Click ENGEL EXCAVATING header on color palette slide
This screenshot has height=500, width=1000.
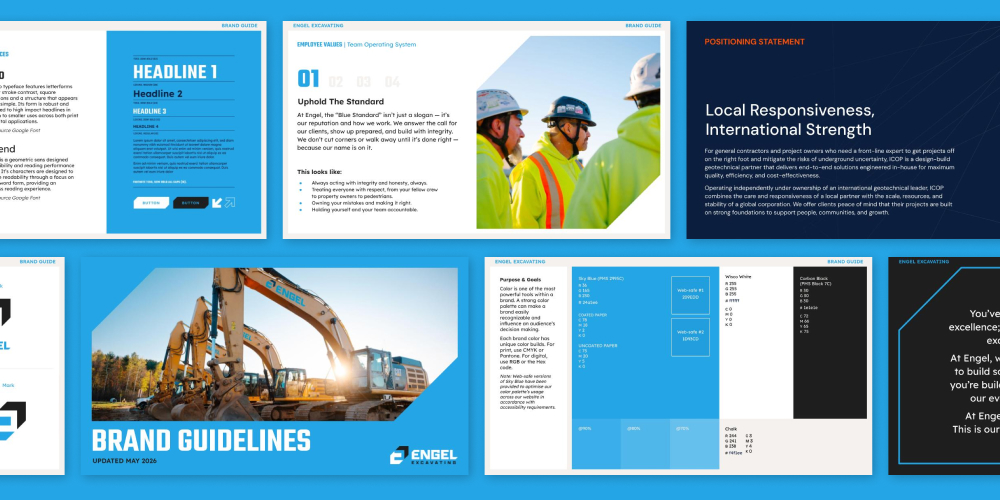(x=520, y=261)
